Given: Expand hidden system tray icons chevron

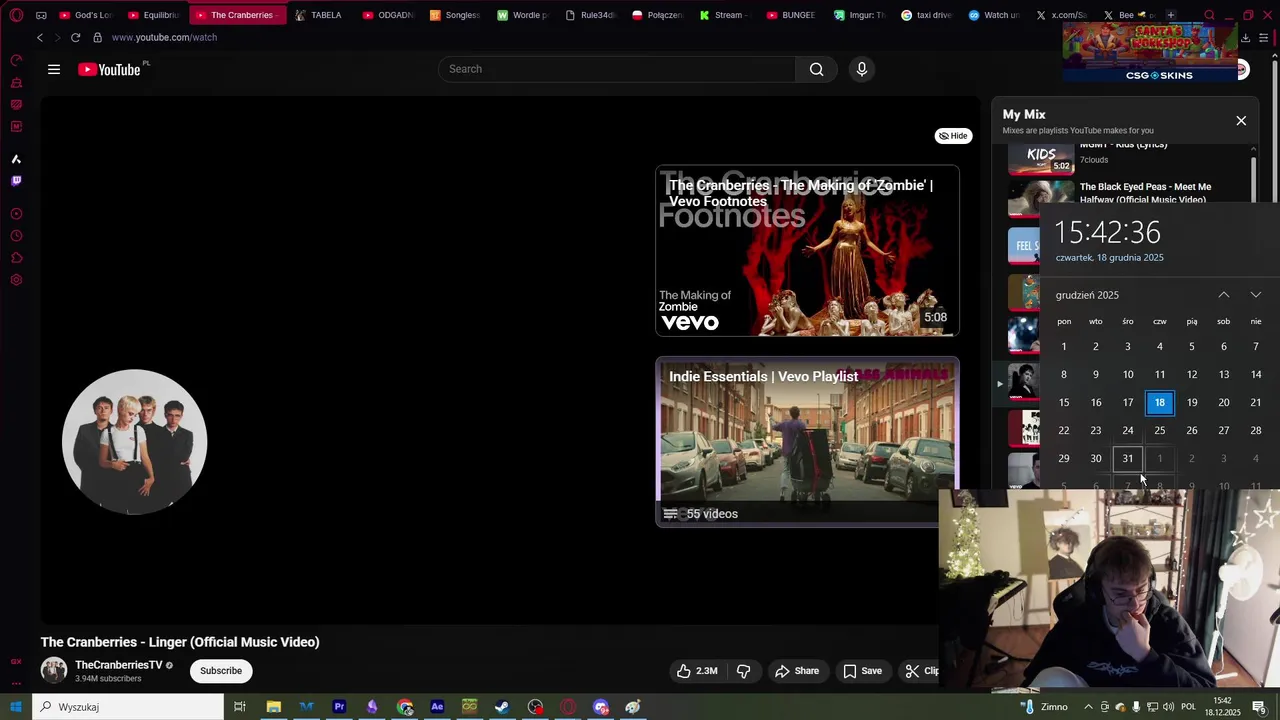Looking at the screenshot, I should pos(1089,707).
